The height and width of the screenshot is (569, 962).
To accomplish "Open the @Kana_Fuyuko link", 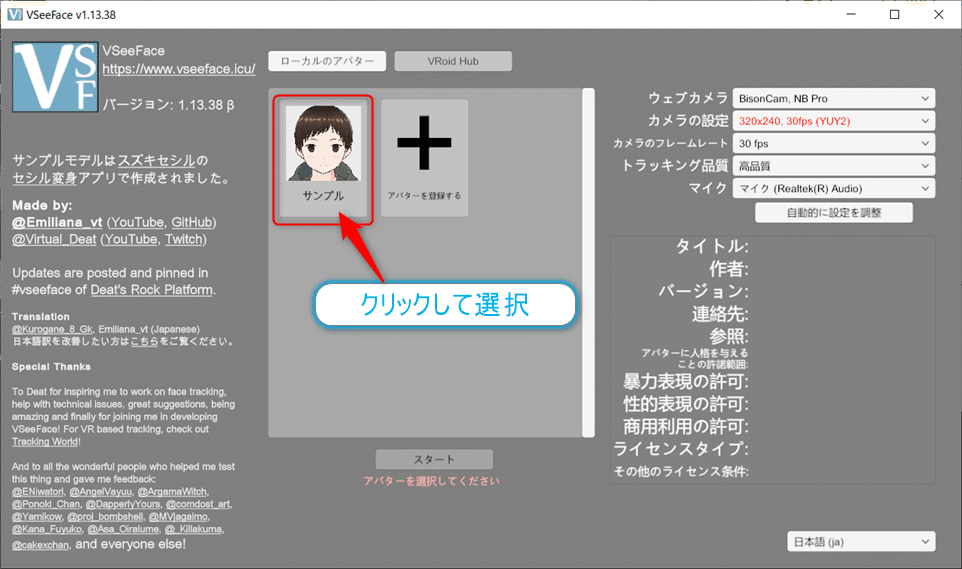I will click(47, 528).
